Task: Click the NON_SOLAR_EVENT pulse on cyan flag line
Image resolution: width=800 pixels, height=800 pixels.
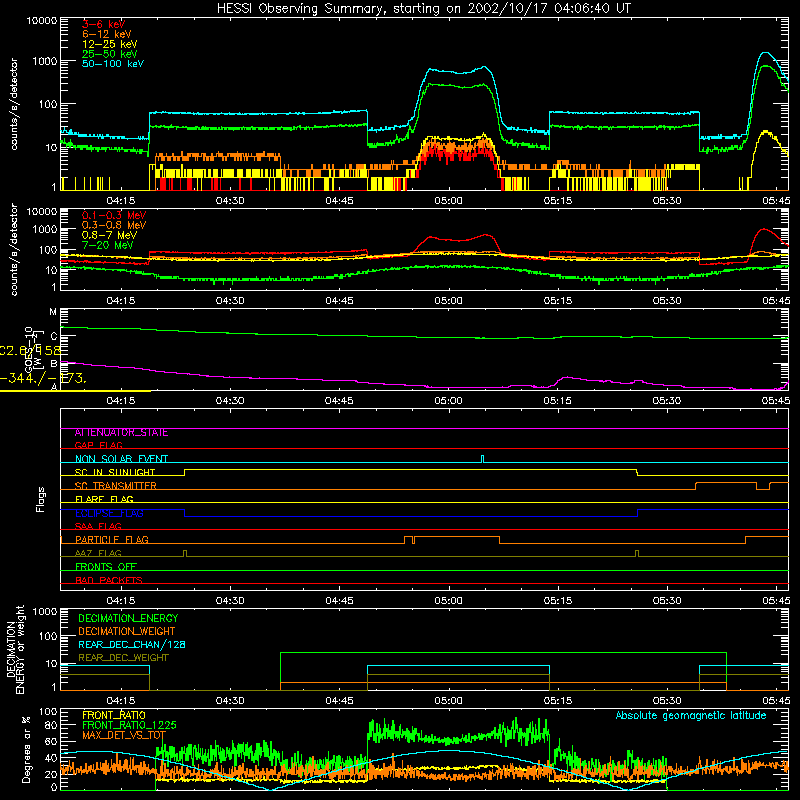Action: pyautogui.click(x=483, y=459)
